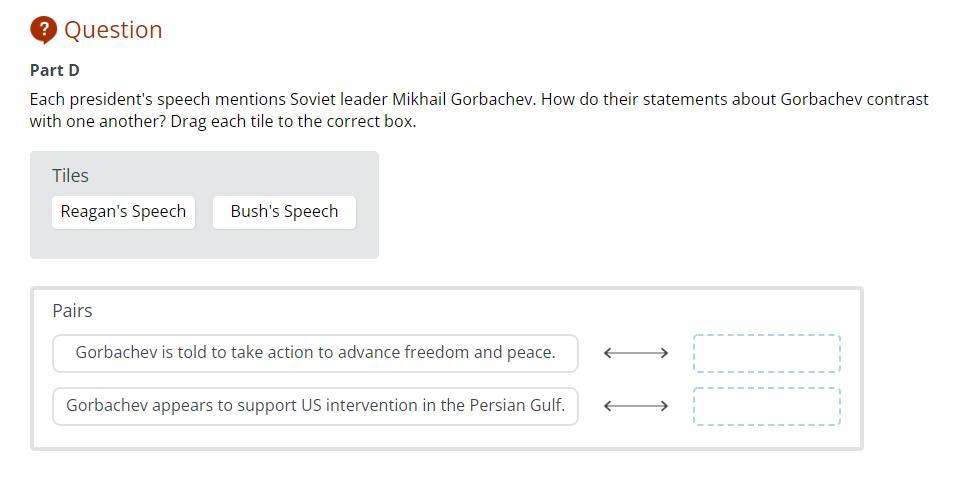979x487 pixels.
Task: Click the Pairs panel label
Action: (72, 311)
